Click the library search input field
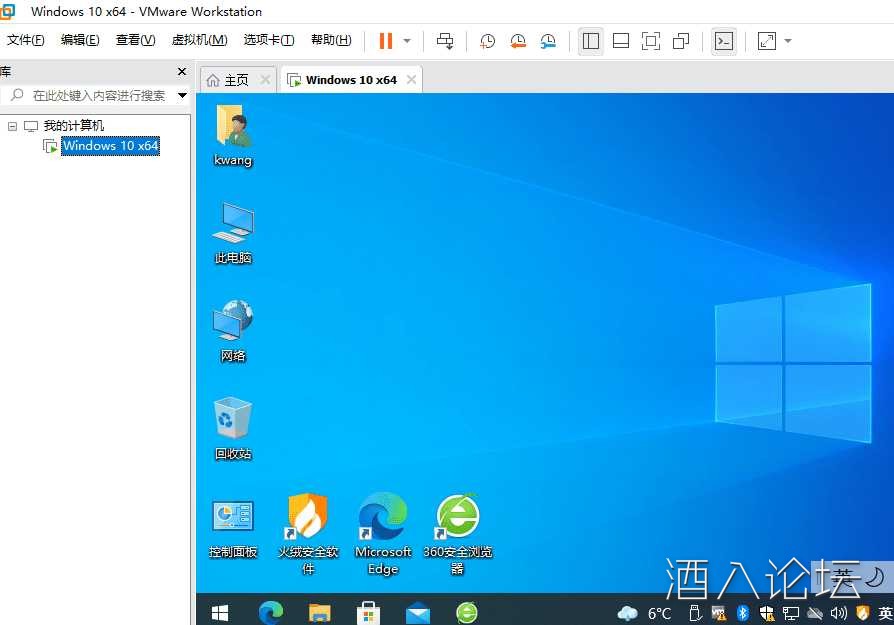Screen dimensions: 894x625 coord(100,95)
